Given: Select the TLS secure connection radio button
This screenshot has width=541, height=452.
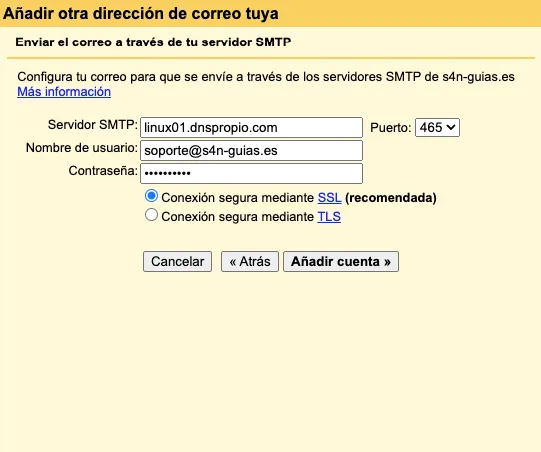Looking at the screenshot, I should click(x=151, y=215).
